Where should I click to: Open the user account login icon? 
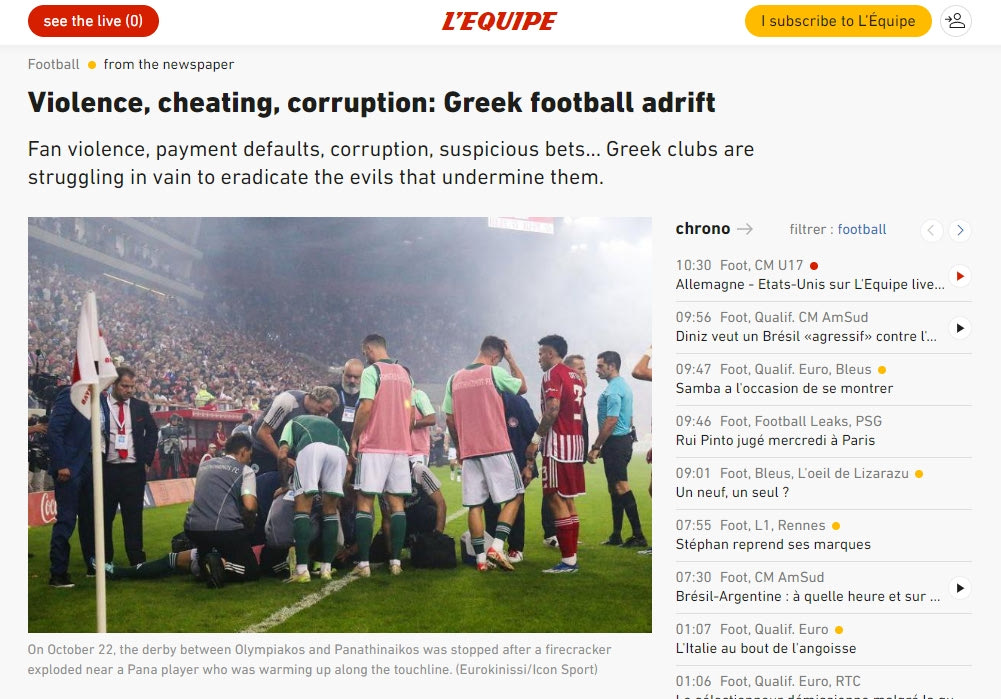[956, 21]
